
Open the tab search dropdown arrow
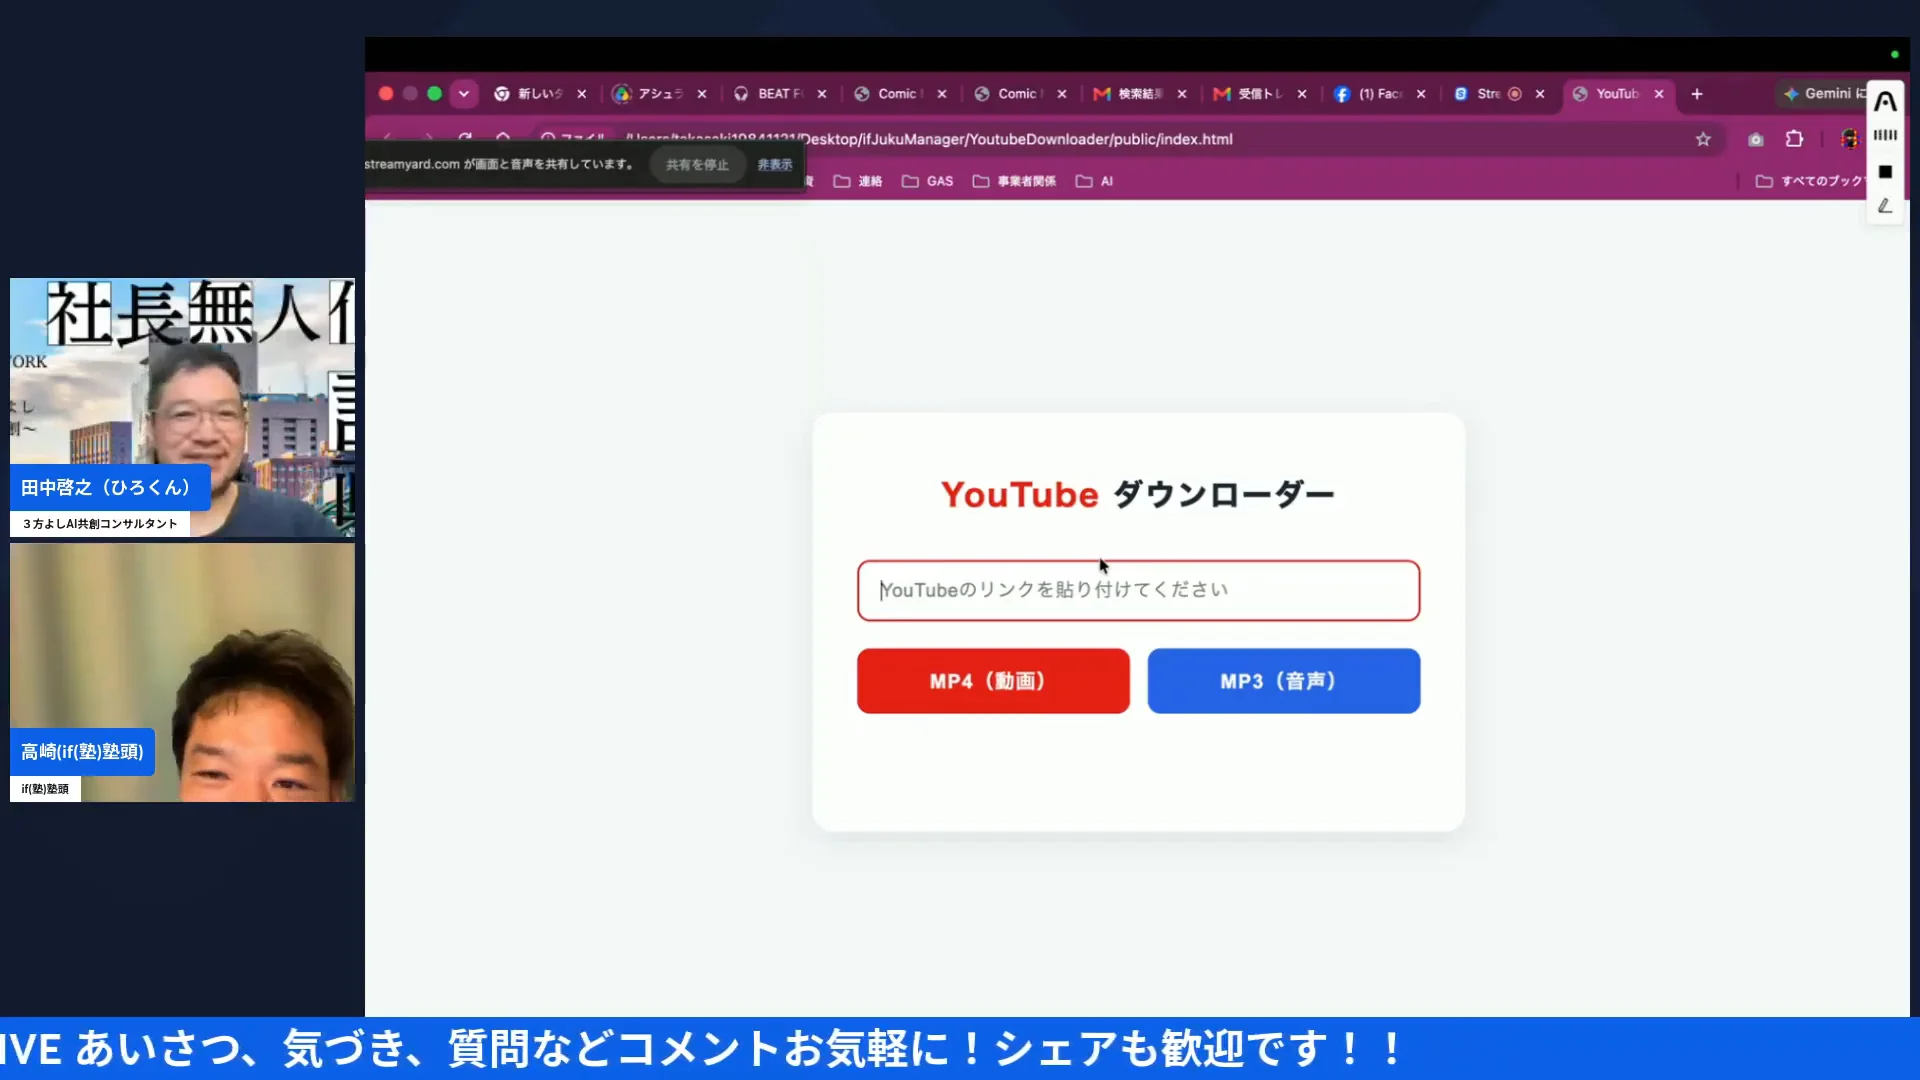click(463, 94)
